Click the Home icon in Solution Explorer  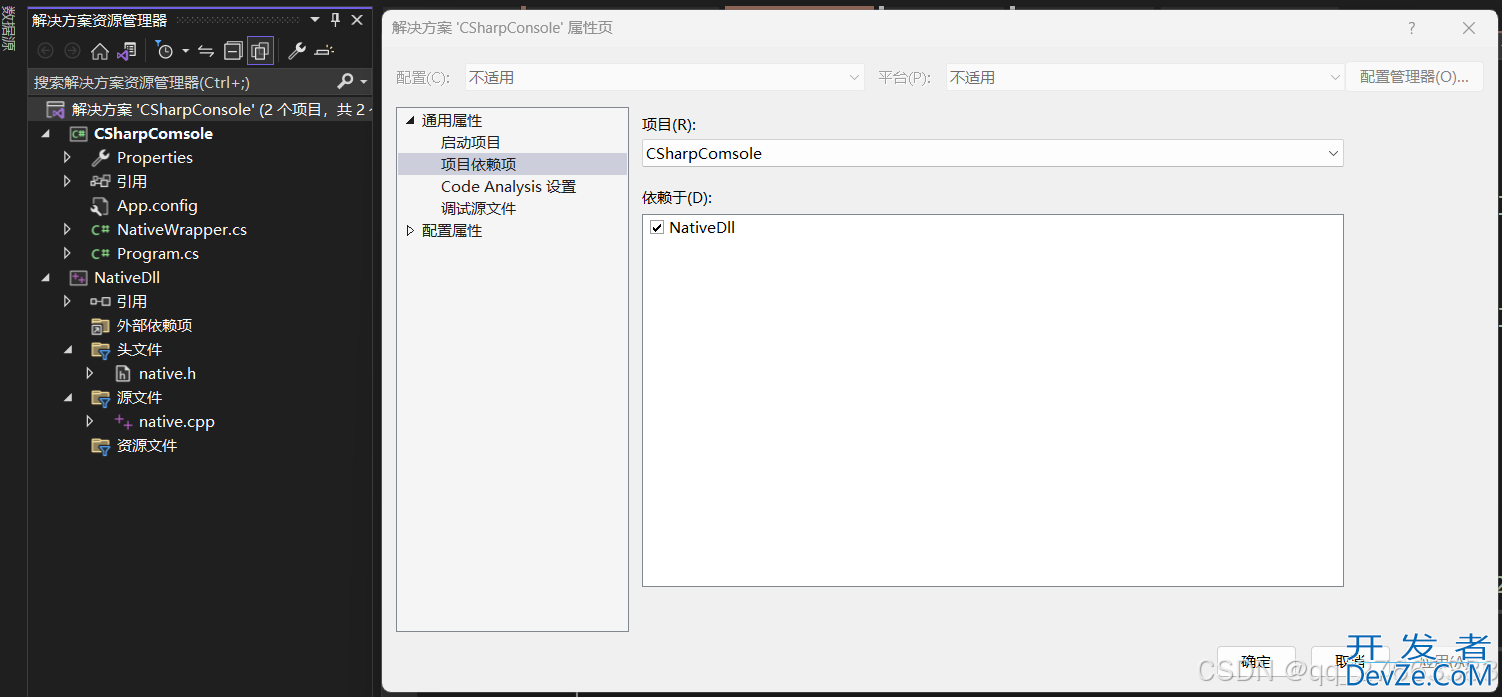pyautogui.click(x=99, y=51)
